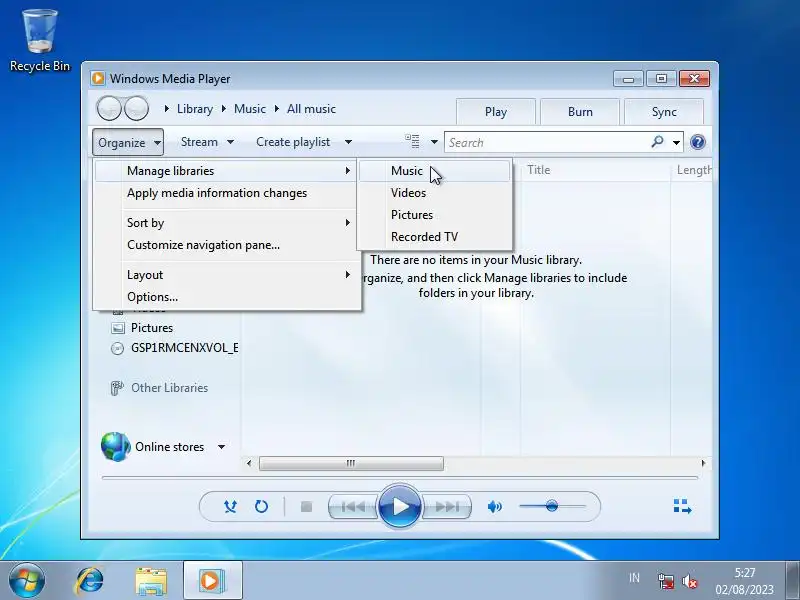Choose Manage libraries menu item
This screenshot has width=800, height=600.
[227, 171]
